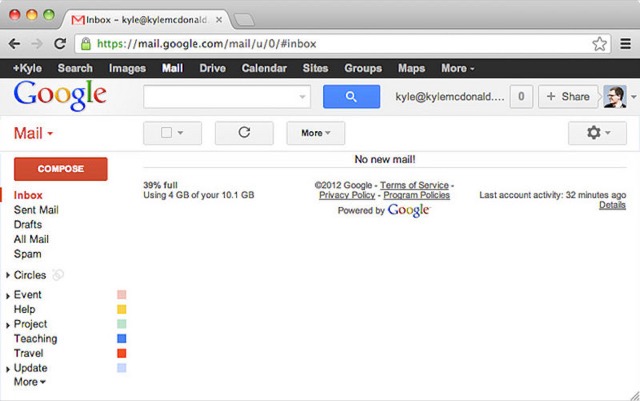Bookmark page with the star icon

599,44
